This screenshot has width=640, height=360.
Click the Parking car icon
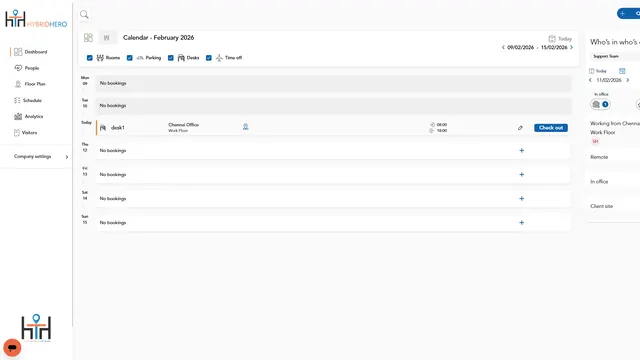140,58
